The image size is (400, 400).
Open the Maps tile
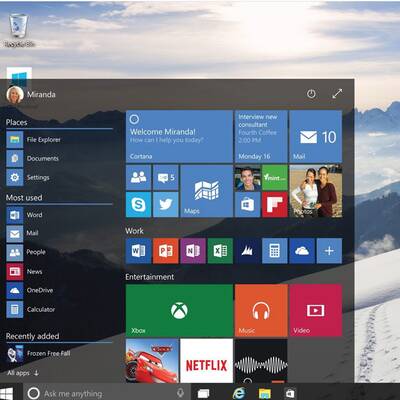(x=207, y=191)
